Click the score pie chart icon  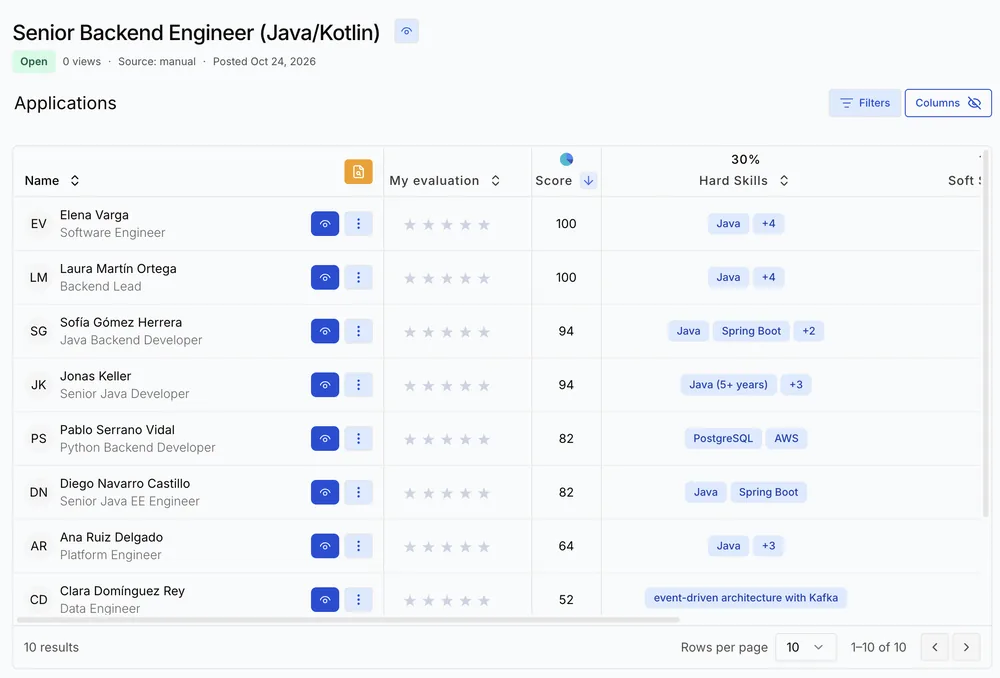pos(566,159)
